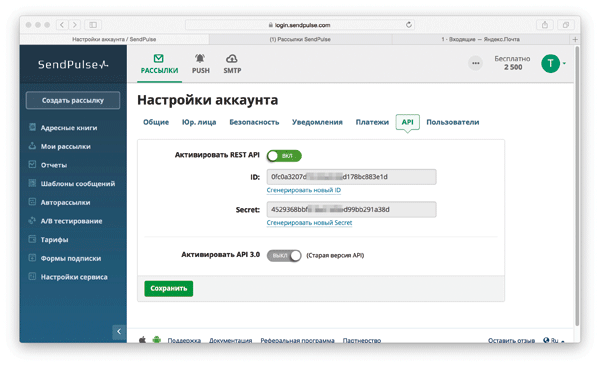The height and width of the screenshot is (366, 600).
Task: Click the Secret input field
Action: (x=351, y=209)
